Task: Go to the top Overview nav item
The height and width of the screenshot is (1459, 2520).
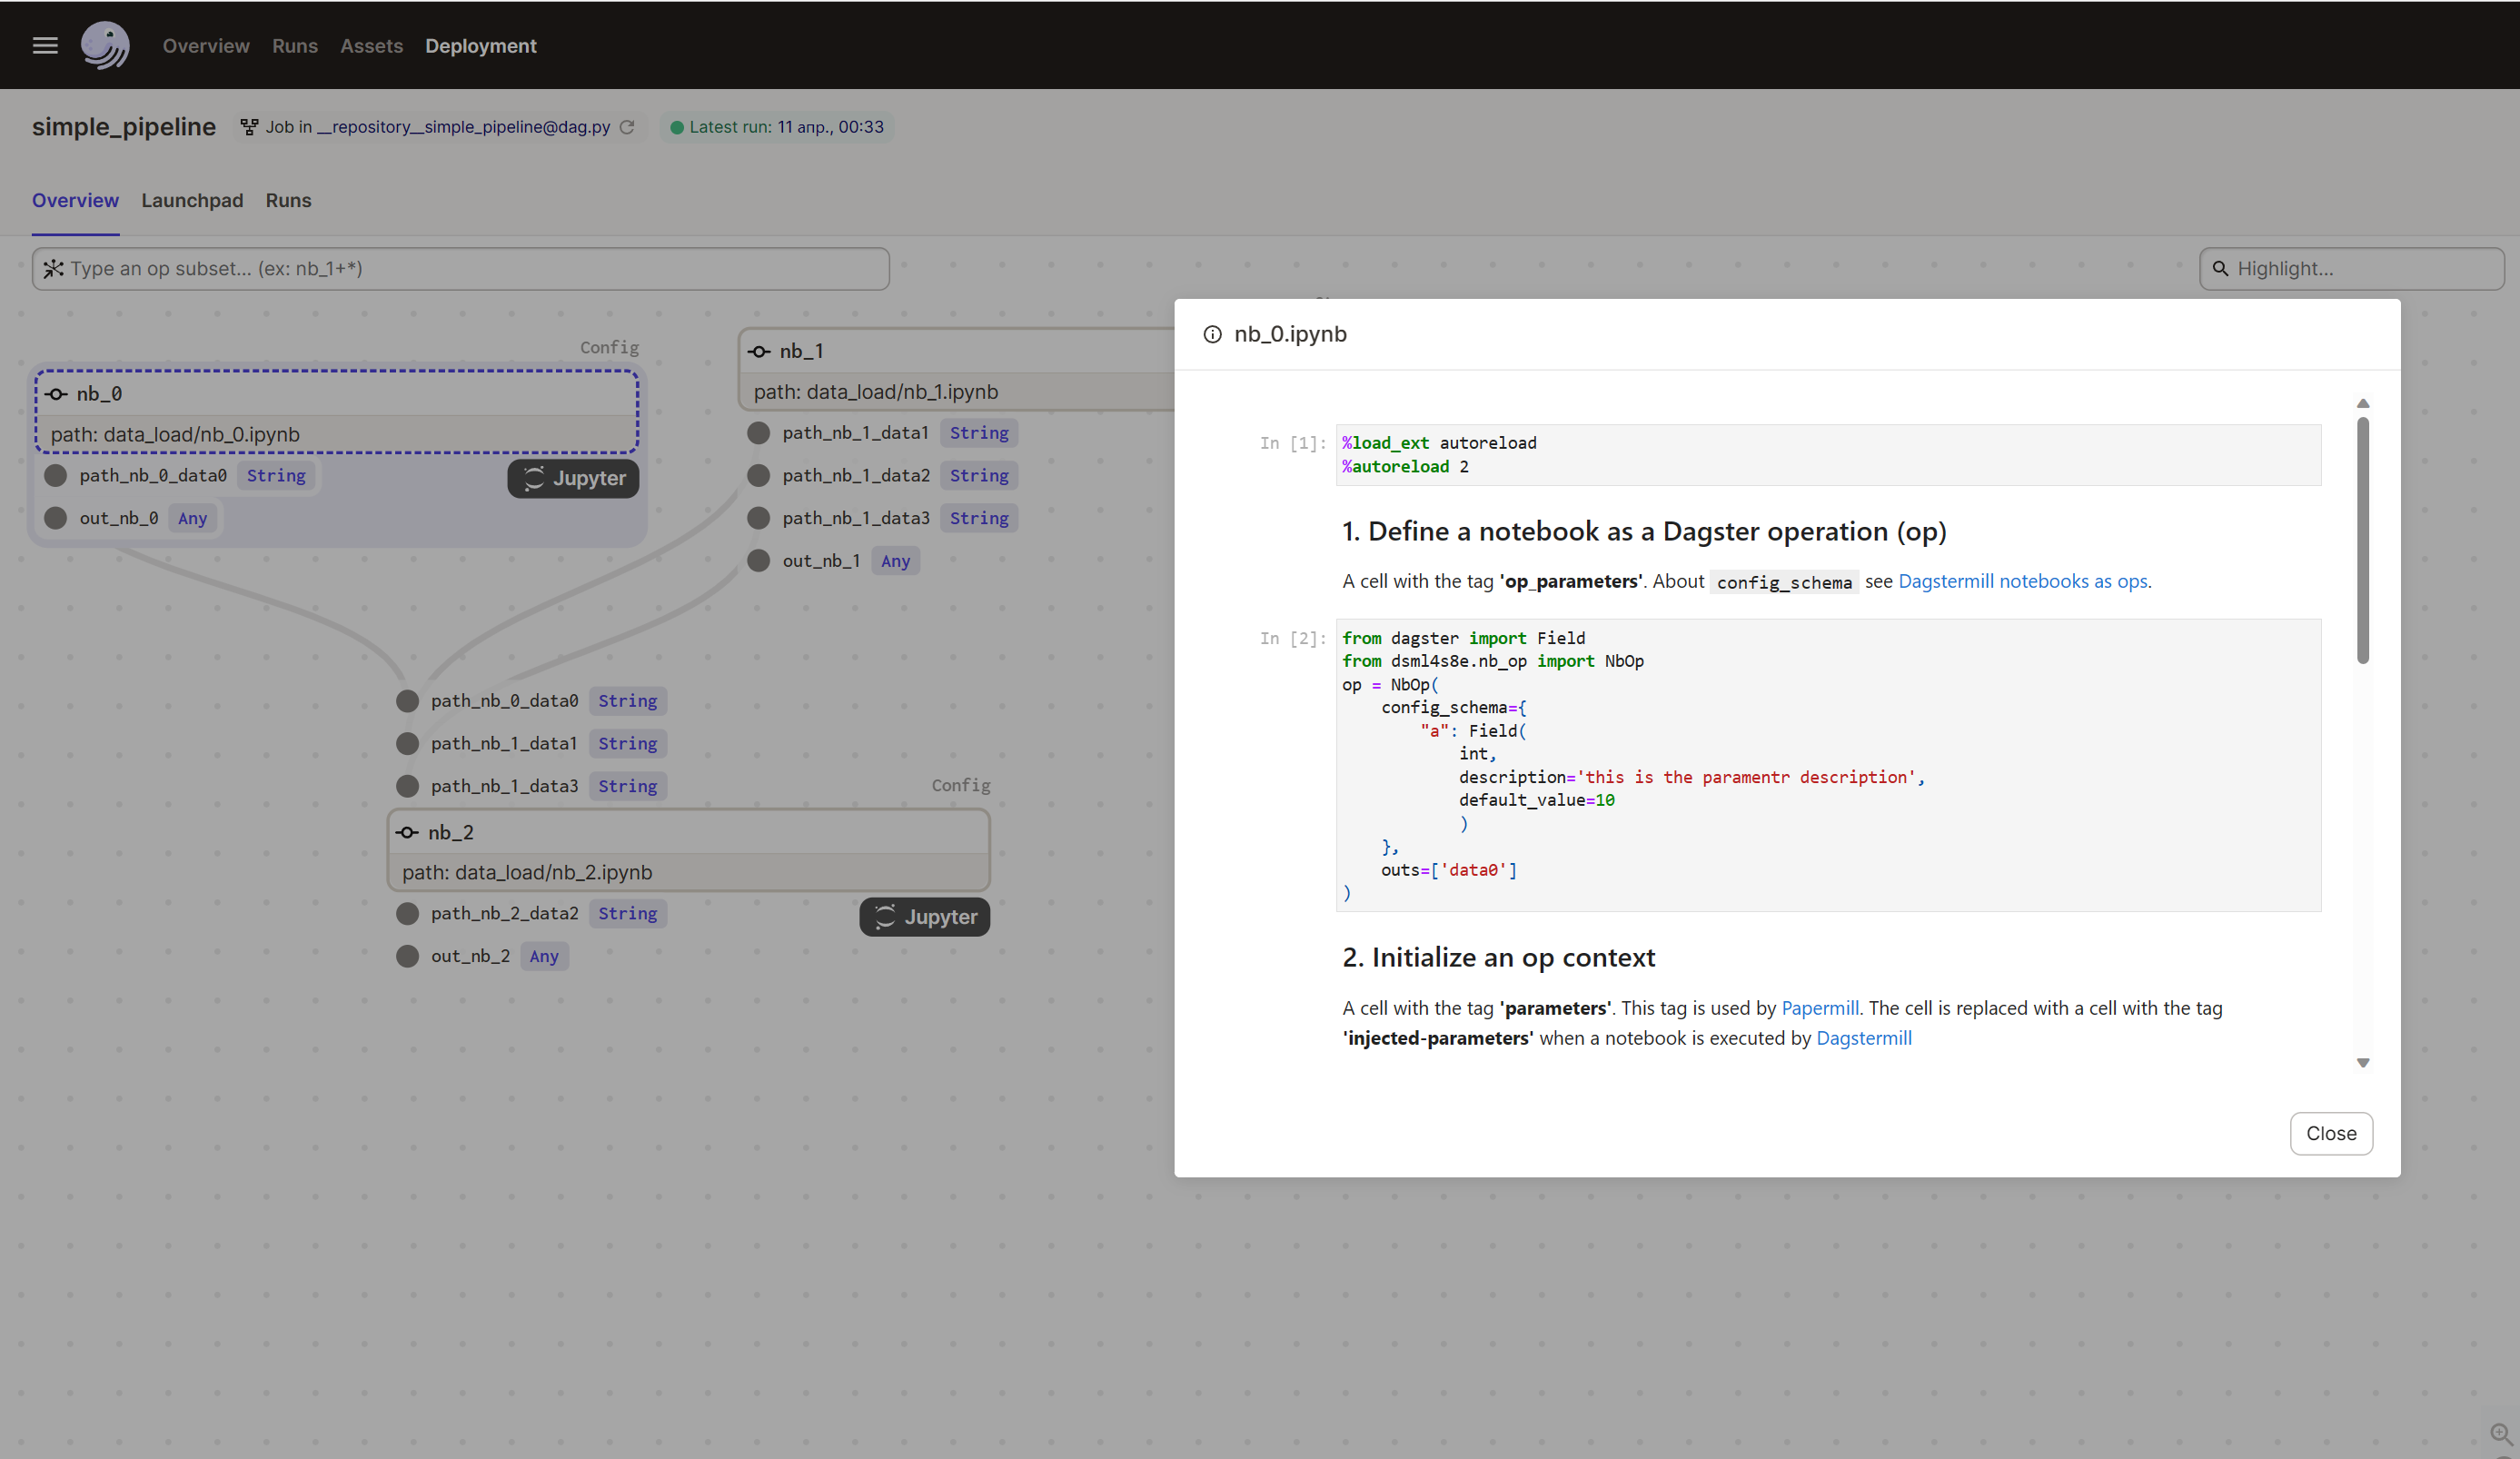Action: coord(206,46)
